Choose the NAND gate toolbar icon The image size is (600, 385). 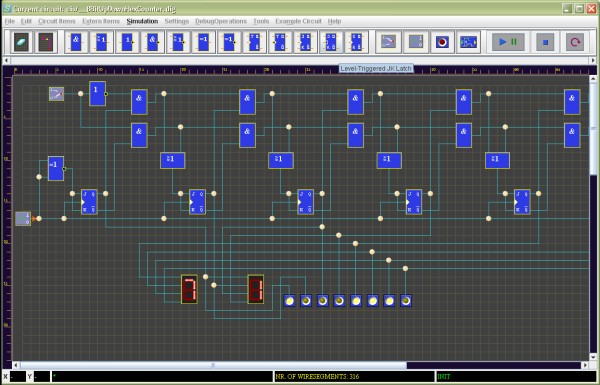(153, 42)
